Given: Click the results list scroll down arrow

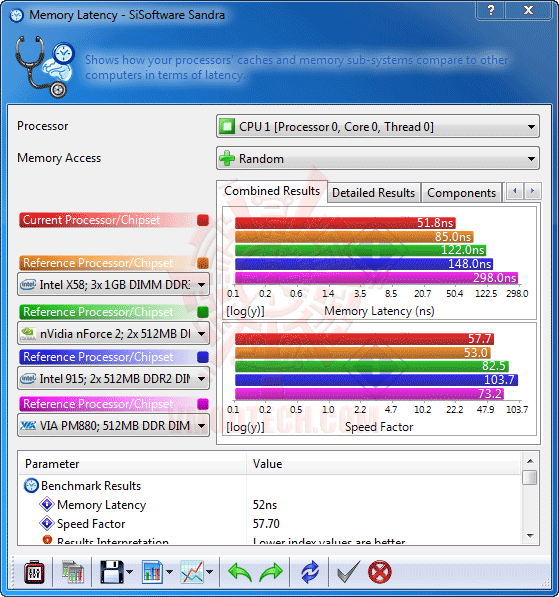Looking at the screenshot, I should click(x=530, y=536).
